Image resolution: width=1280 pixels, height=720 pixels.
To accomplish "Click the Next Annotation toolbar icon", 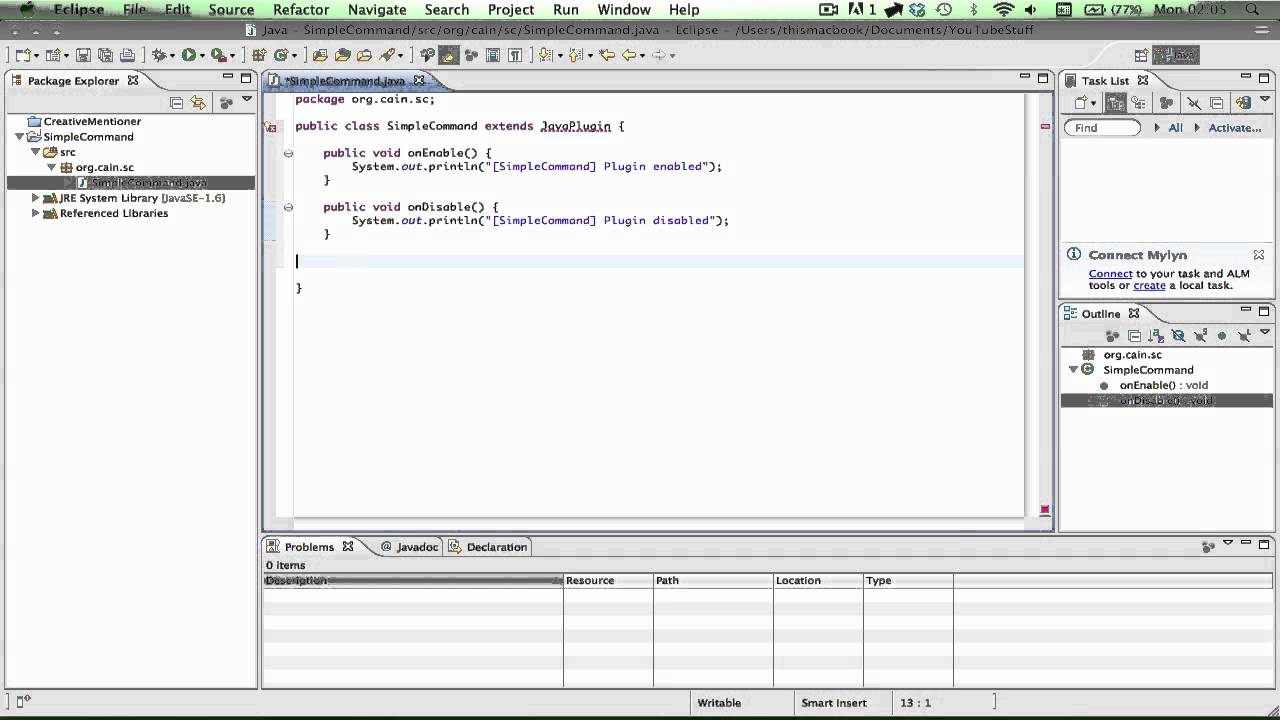I will click(x=545, y=55).
